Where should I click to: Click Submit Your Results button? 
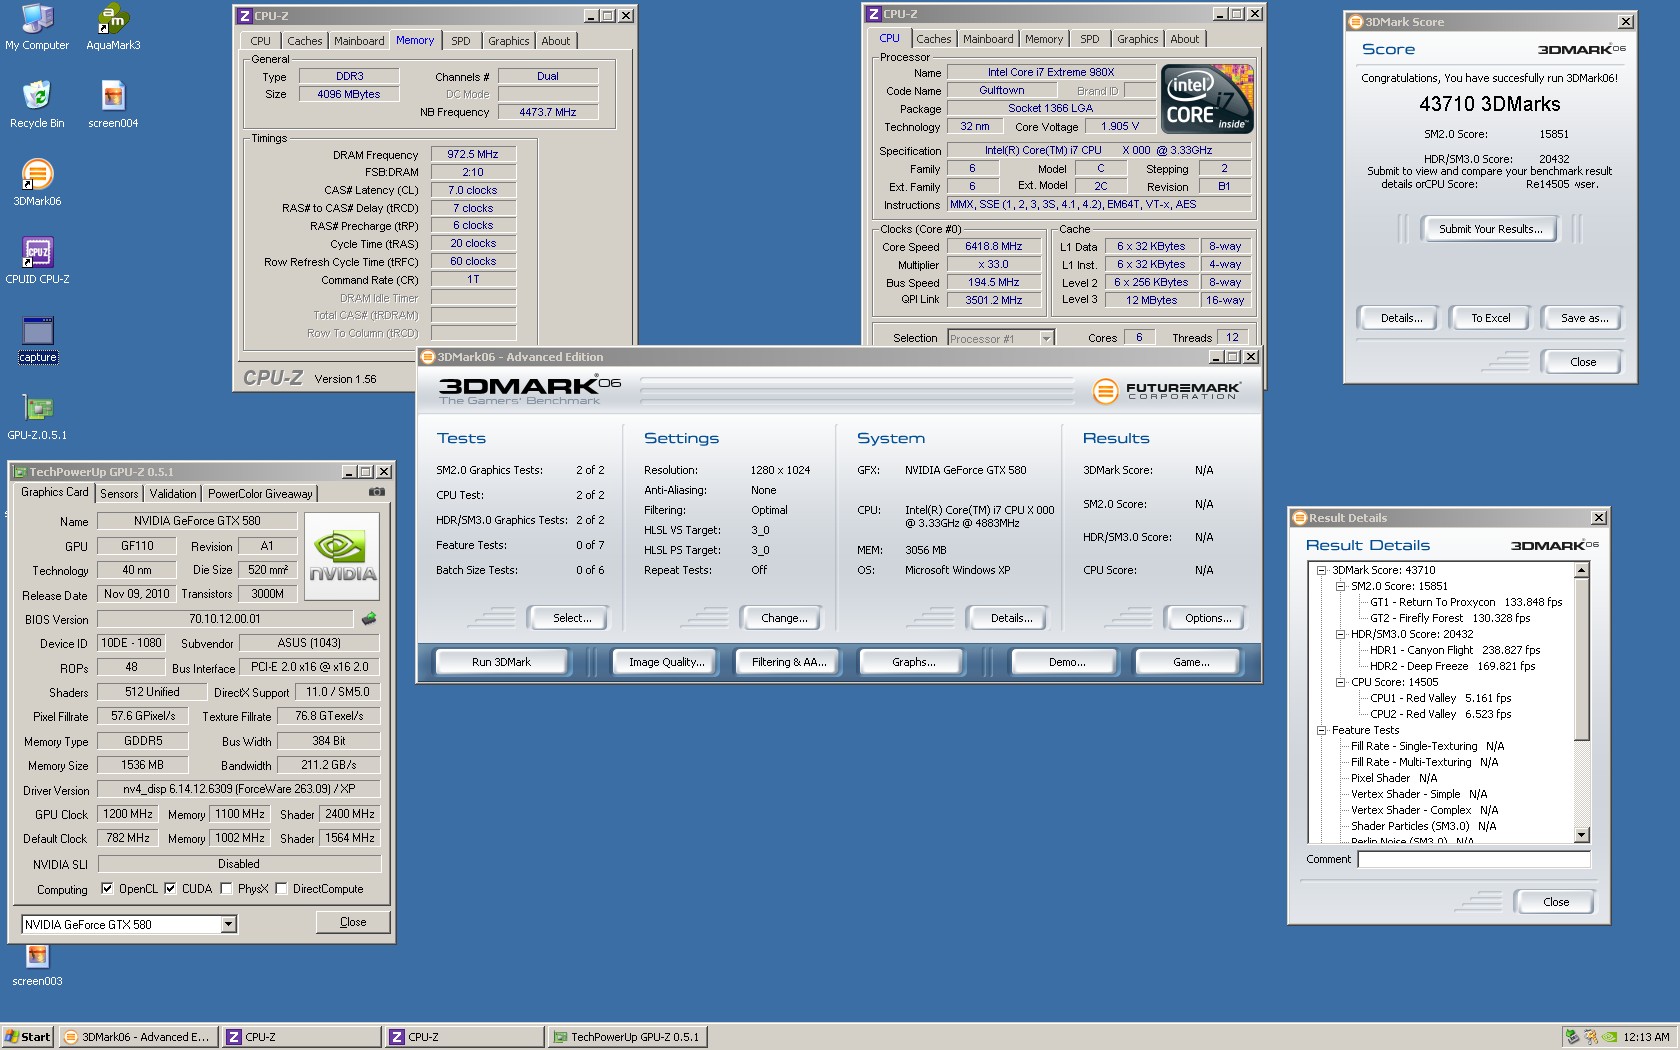pyautogui.click(x=1490, y=229)
